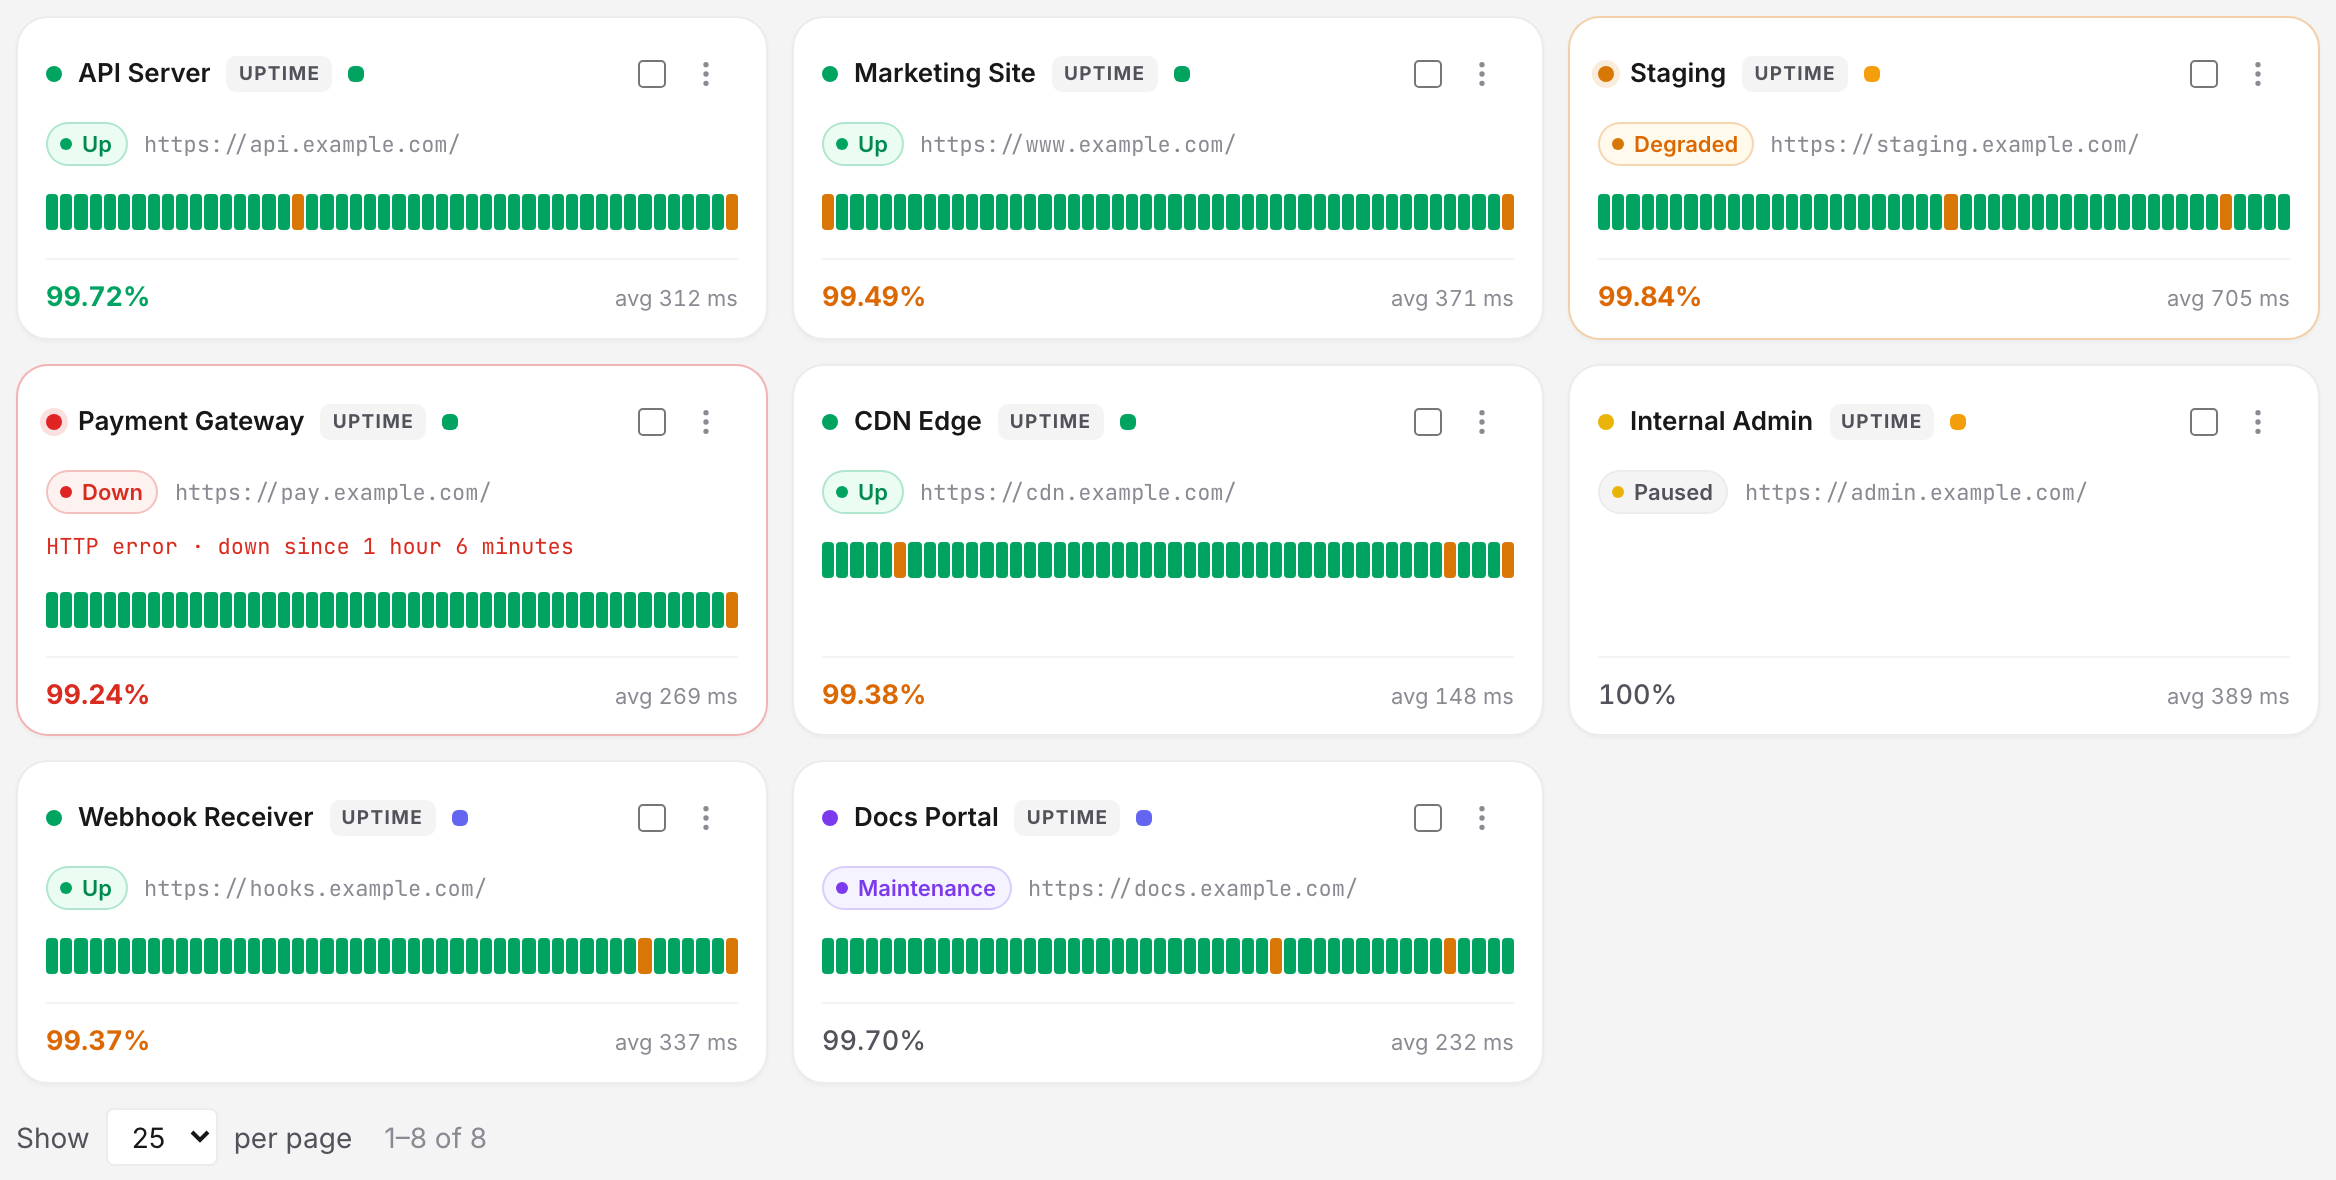This screenshot has width=2336, height=1180.
Task: Click the blue dot beside Docs Portal's UPTIME tag
Action: (x=1144, y=818)
